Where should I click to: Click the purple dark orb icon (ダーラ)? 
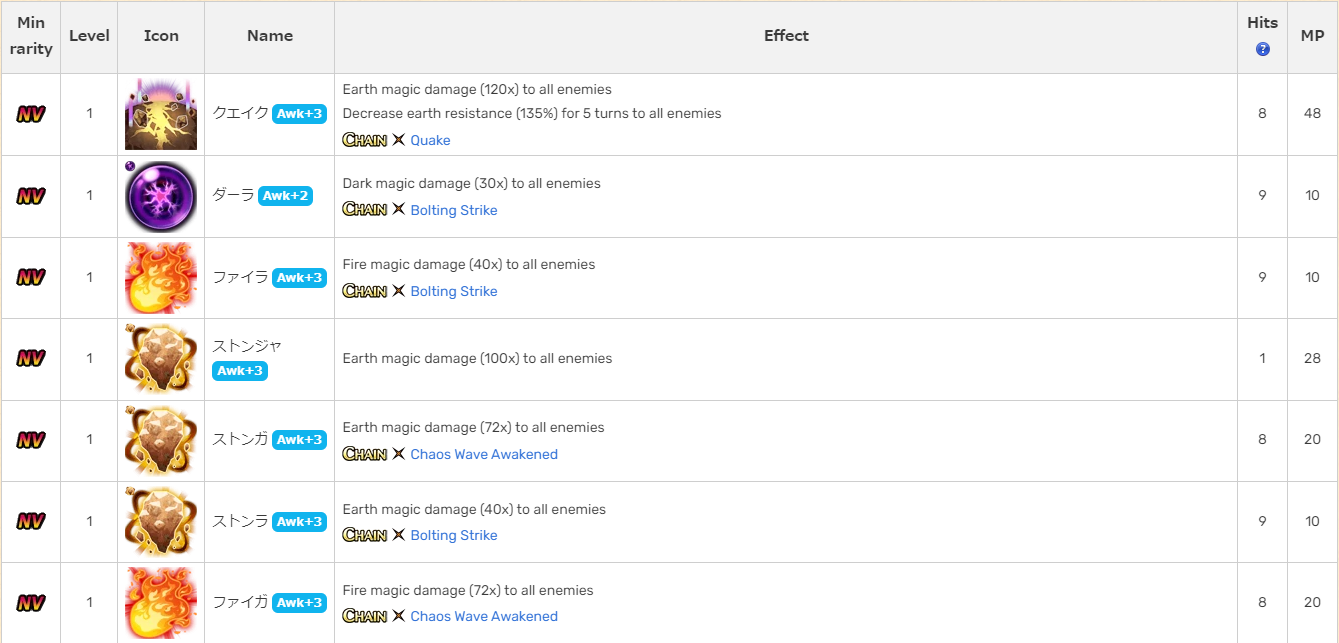pyautogui.click(x=161, y=196)
